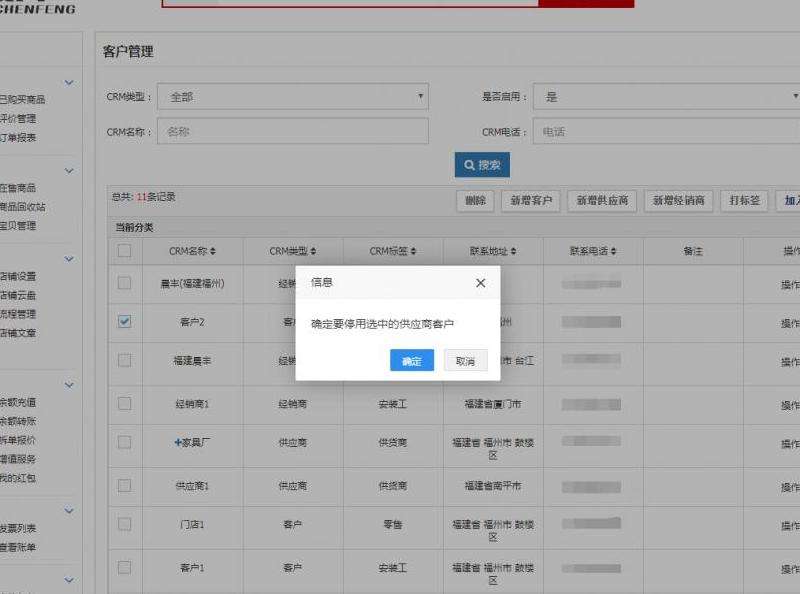Open 评价管理 in the sidebar
Viewport: 800px width, 594px height.
pos(18,118)
